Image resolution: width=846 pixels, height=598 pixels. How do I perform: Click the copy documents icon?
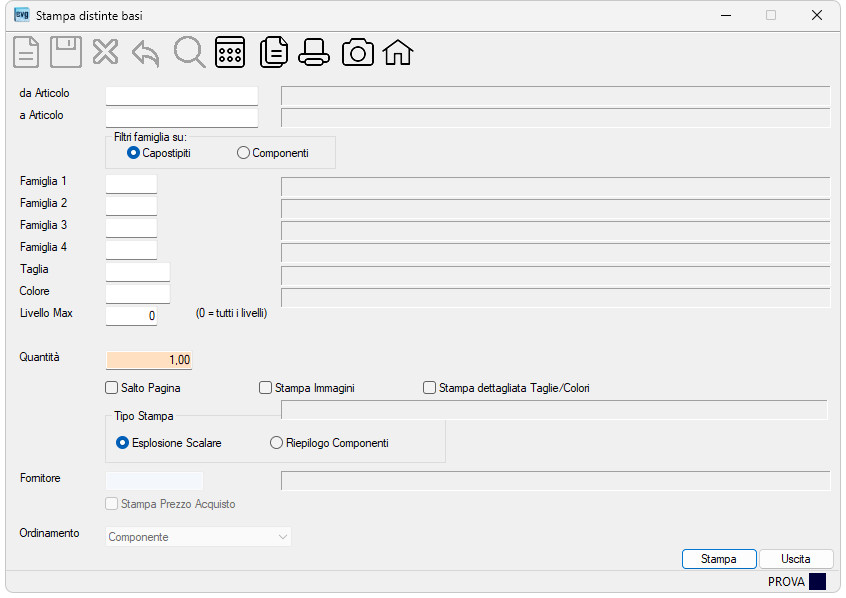click(x=274, y=52)
